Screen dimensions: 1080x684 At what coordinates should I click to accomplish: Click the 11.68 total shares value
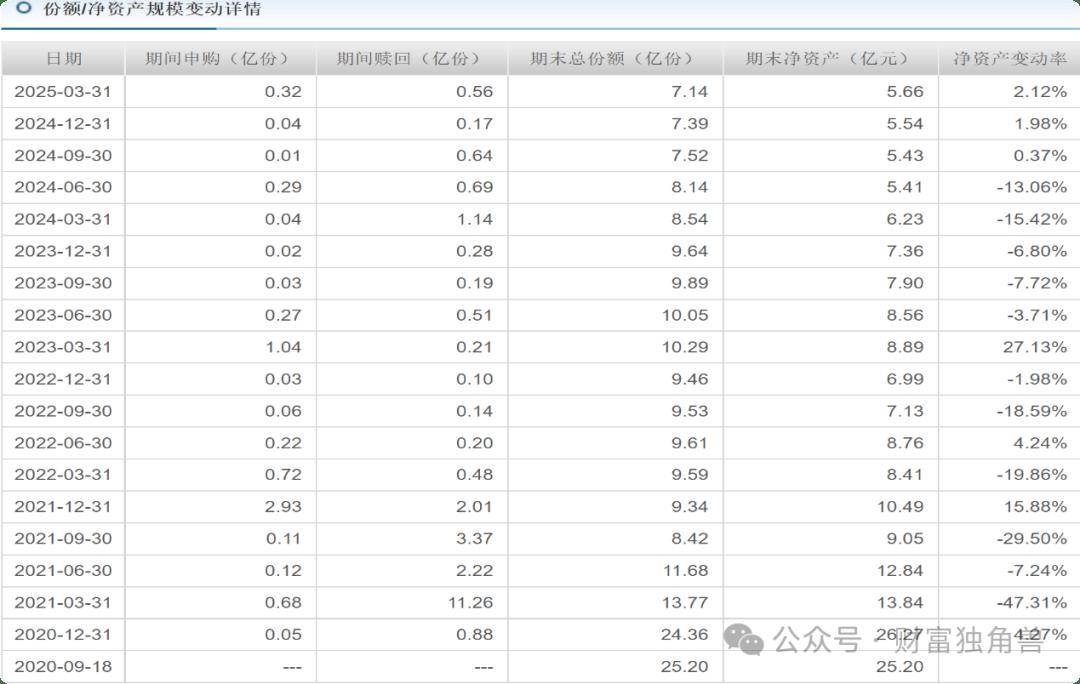click(685, 570)
